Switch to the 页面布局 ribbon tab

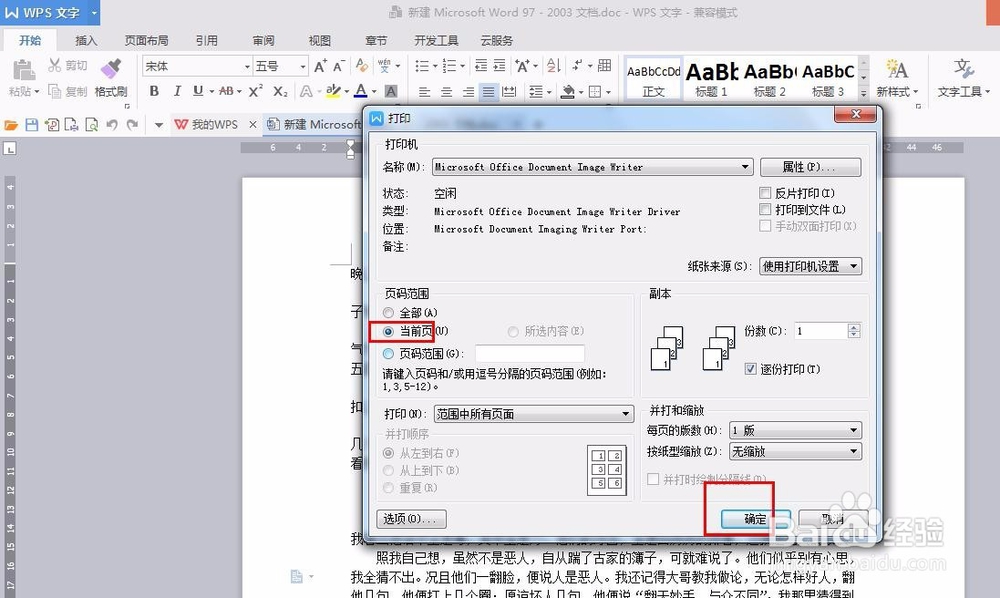pos(146,40)
